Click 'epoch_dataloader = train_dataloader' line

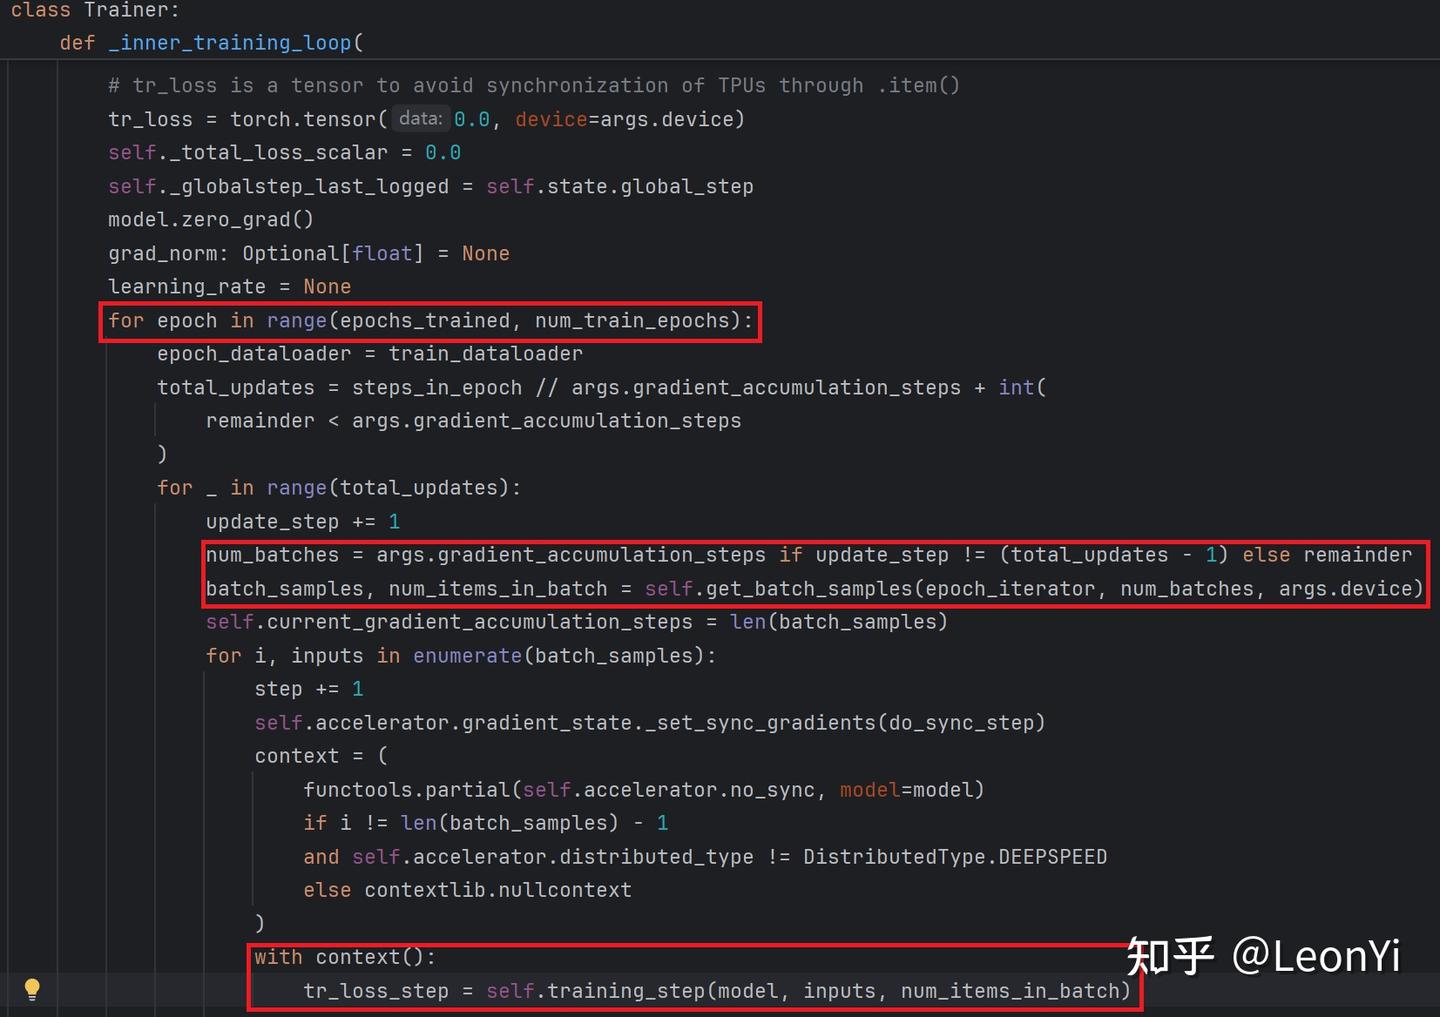point(370,354)
